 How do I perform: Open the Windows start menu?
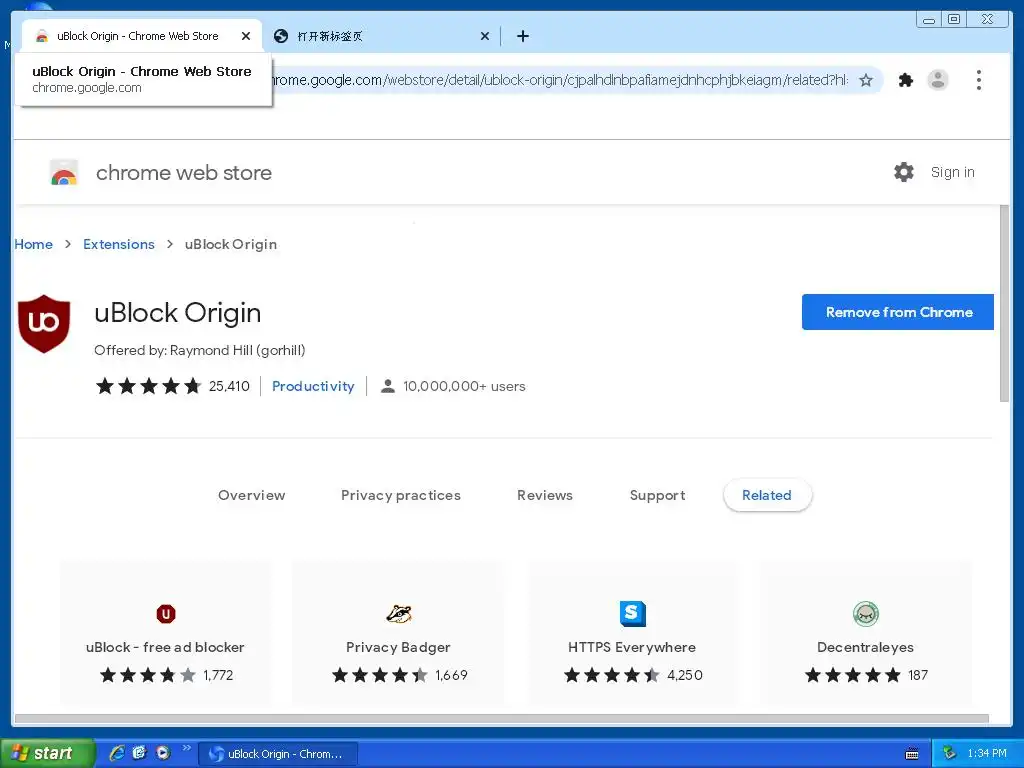(47, 754)
